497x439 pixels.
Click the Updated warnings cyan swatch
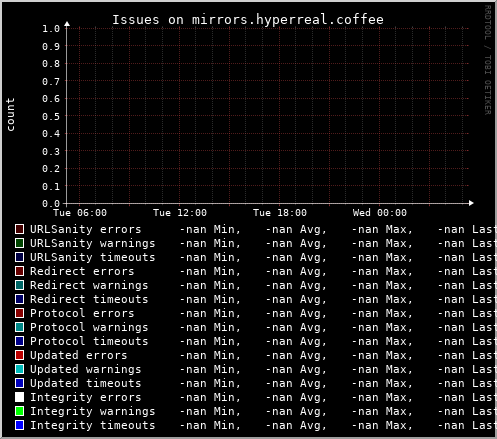point(19,369)
